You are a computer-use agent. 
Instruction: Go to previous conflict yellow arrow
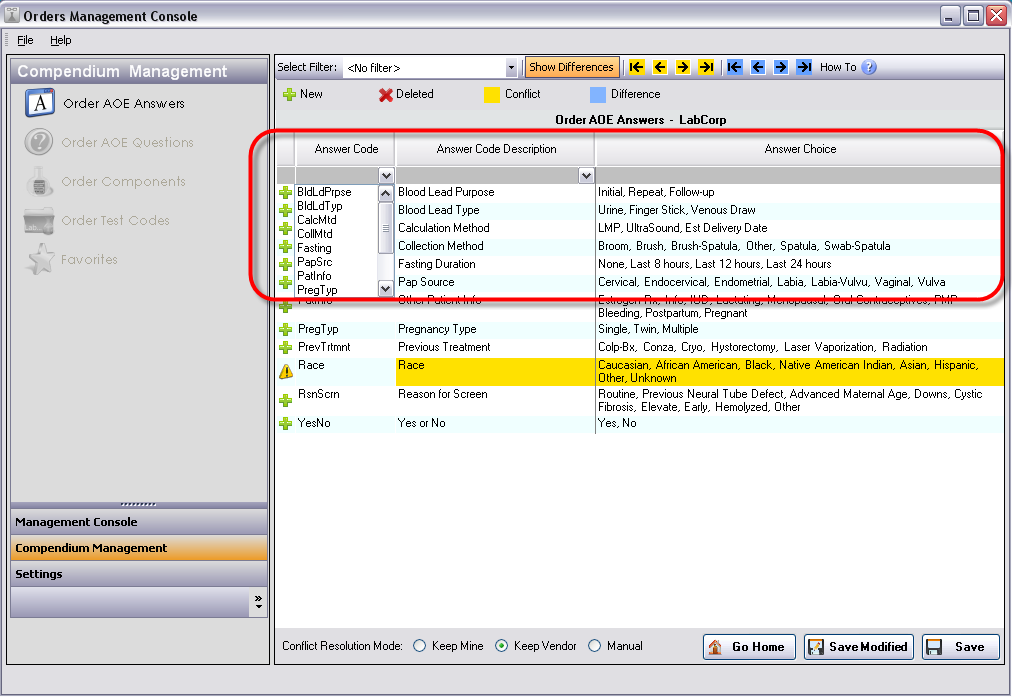(x=660, y=67)
